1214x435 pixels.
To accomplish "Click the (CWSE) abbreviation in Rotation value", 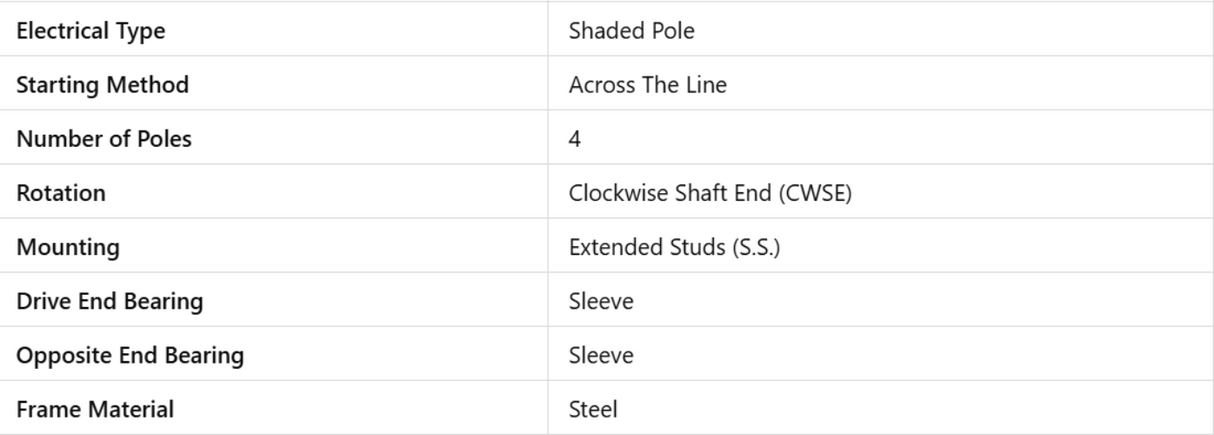I will [814, 193].
